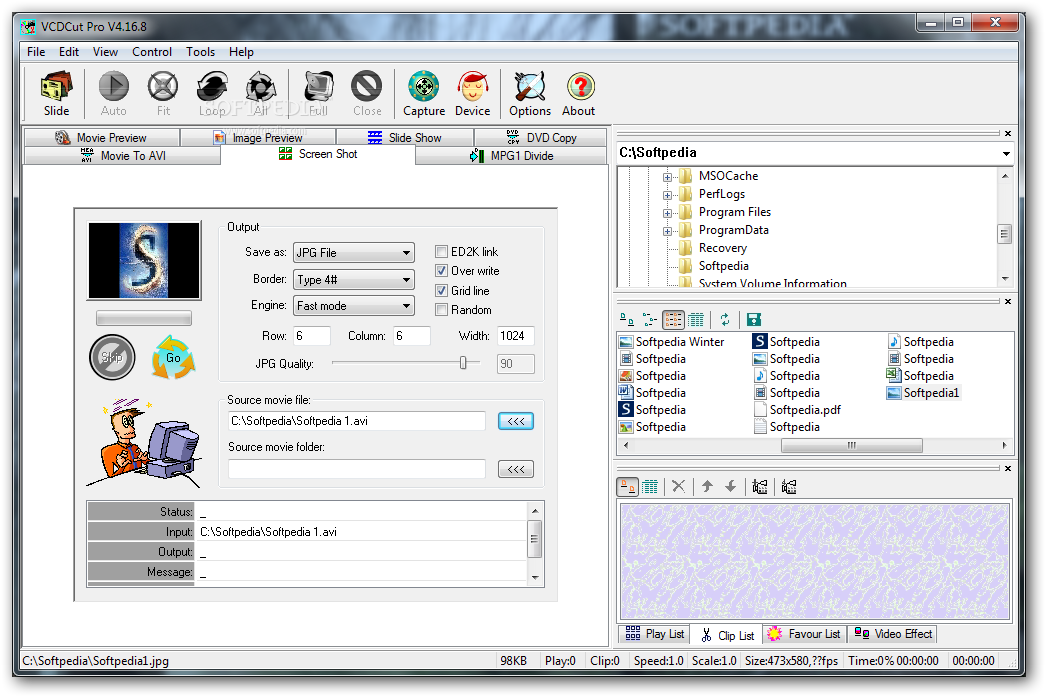Switch to the Movie To AVI tab

tap(123, 155)
